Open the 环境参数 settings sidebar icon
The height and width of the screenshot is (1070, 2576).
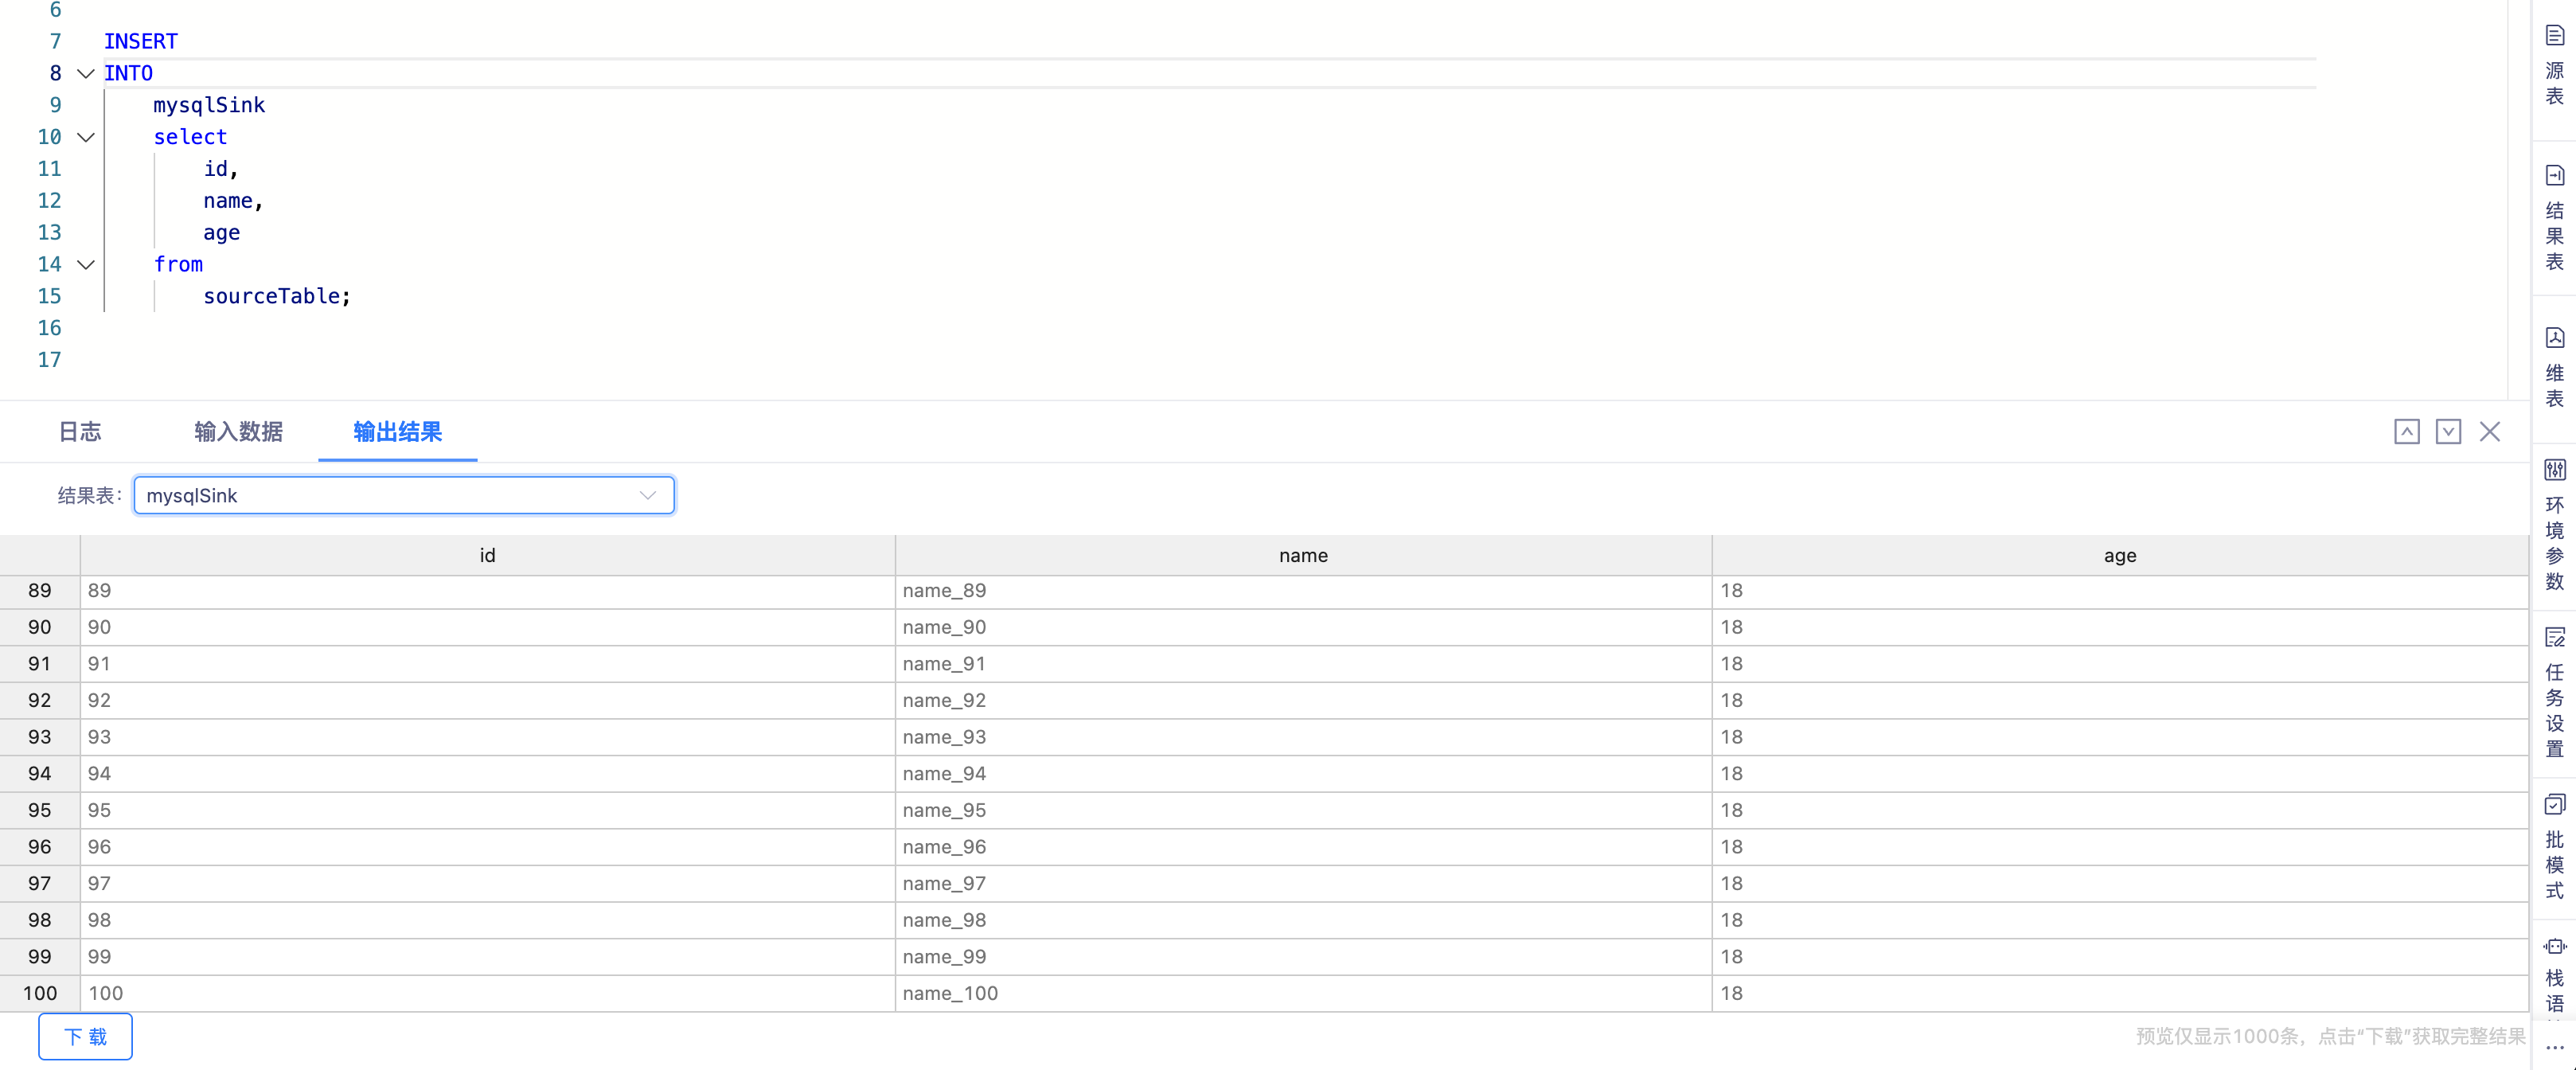[x=2554, y=470]
